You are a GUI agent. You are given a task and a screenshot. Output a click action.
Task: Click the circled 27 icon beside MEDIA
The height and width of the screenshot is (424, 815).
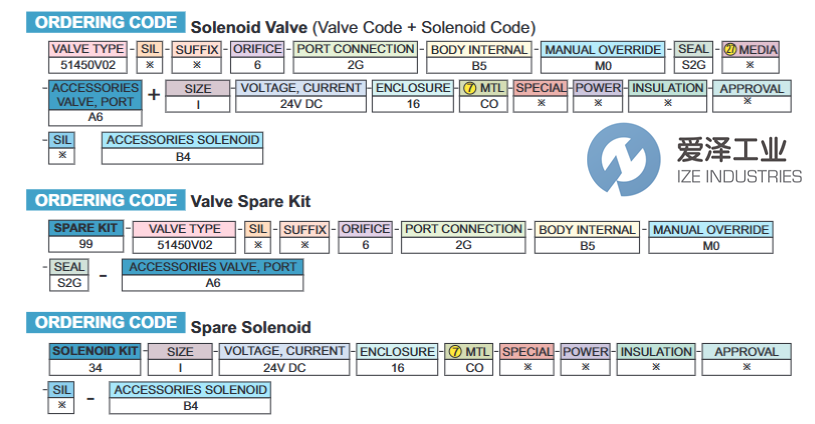pyautogui.click(x=731, y=49)
